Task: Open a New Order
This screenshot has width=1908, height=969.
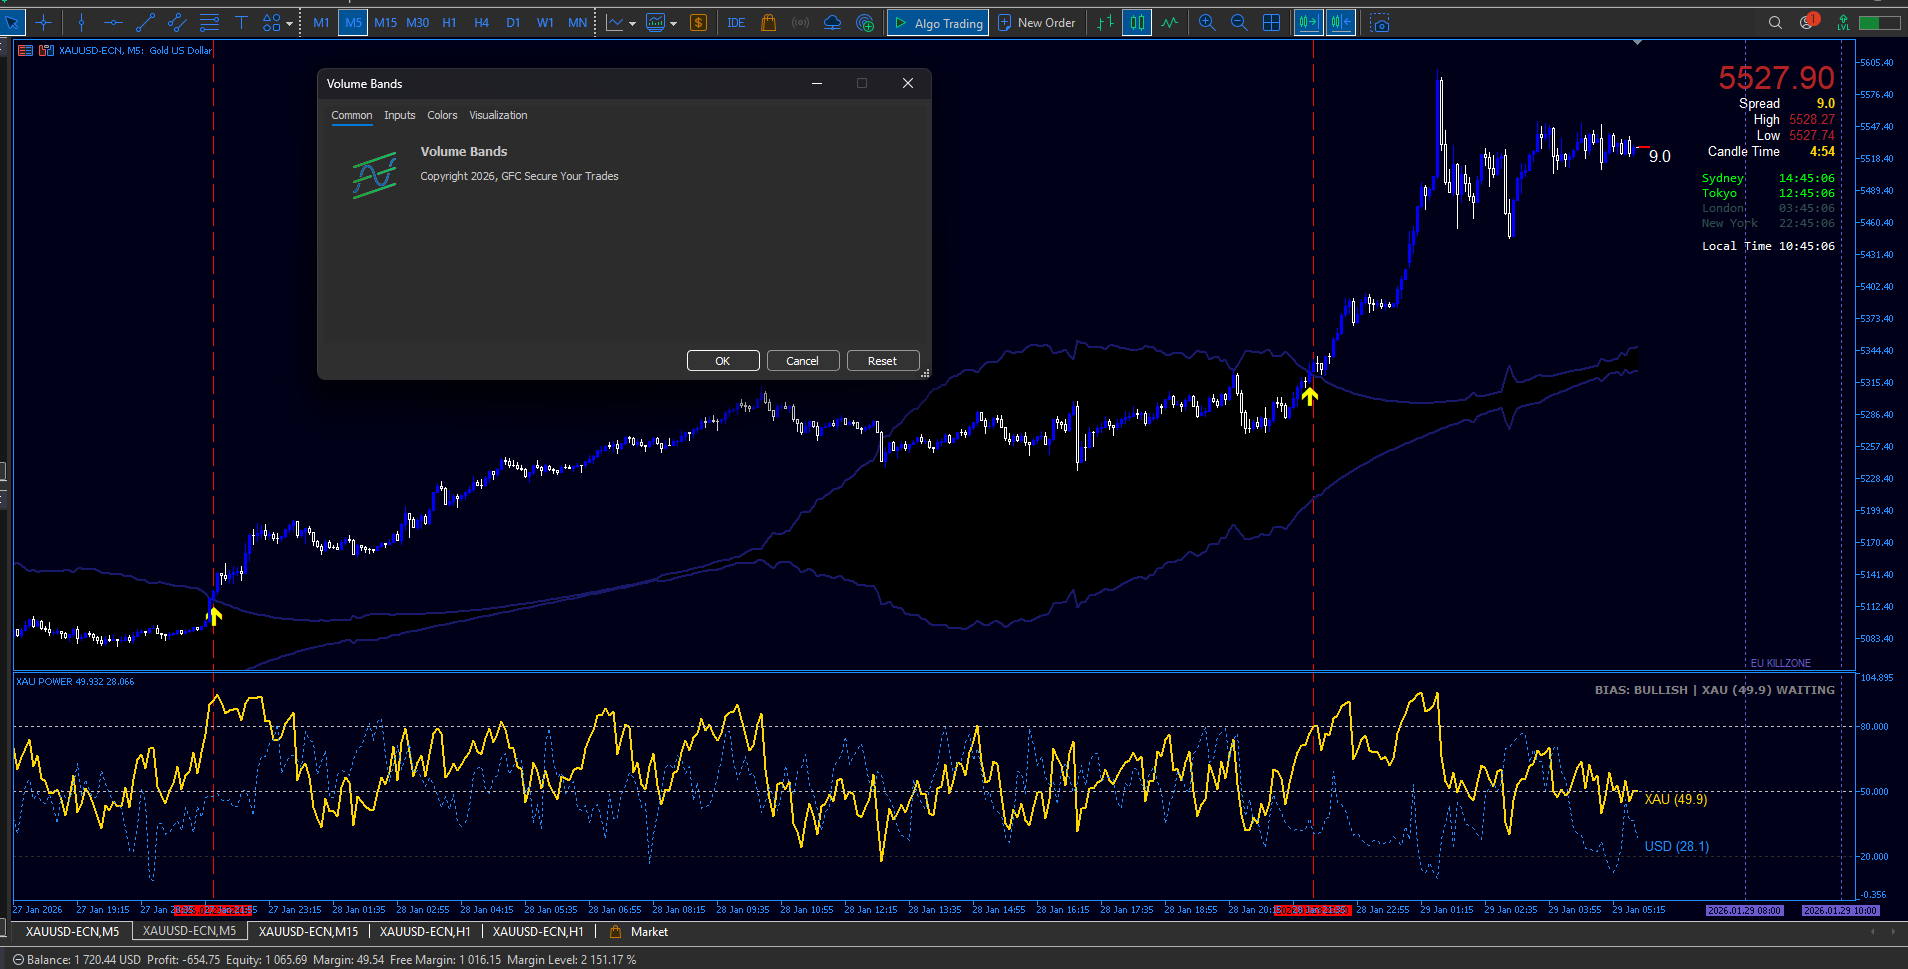Action: tap(1037, 22)
